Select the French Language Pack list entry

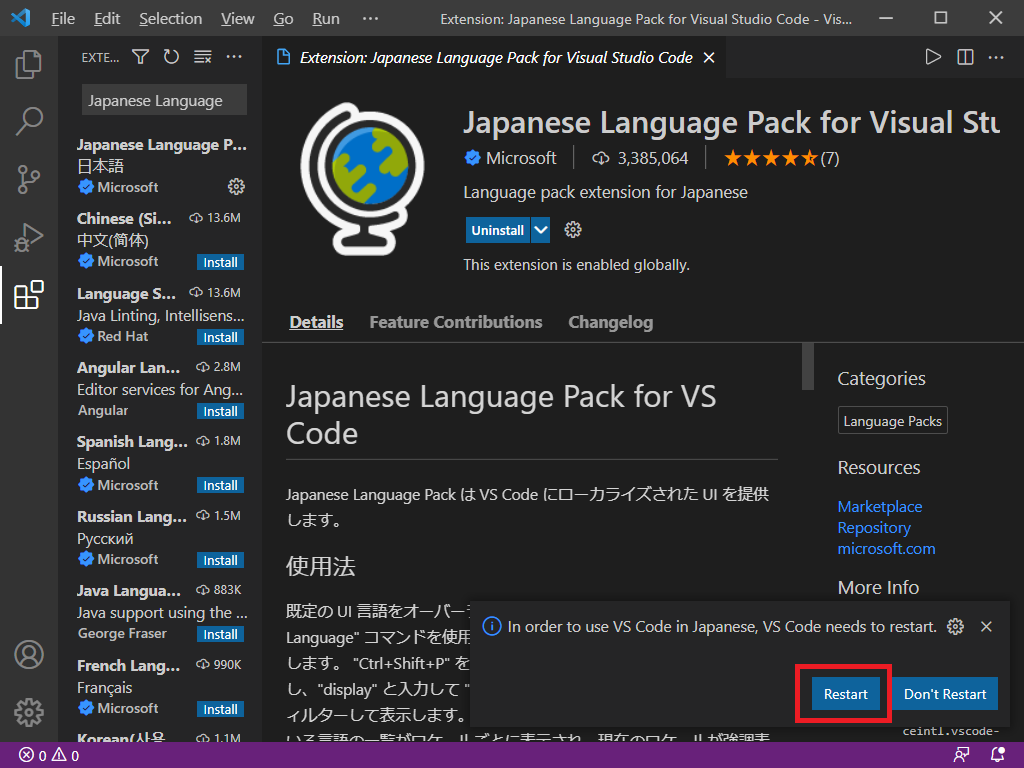161,686
